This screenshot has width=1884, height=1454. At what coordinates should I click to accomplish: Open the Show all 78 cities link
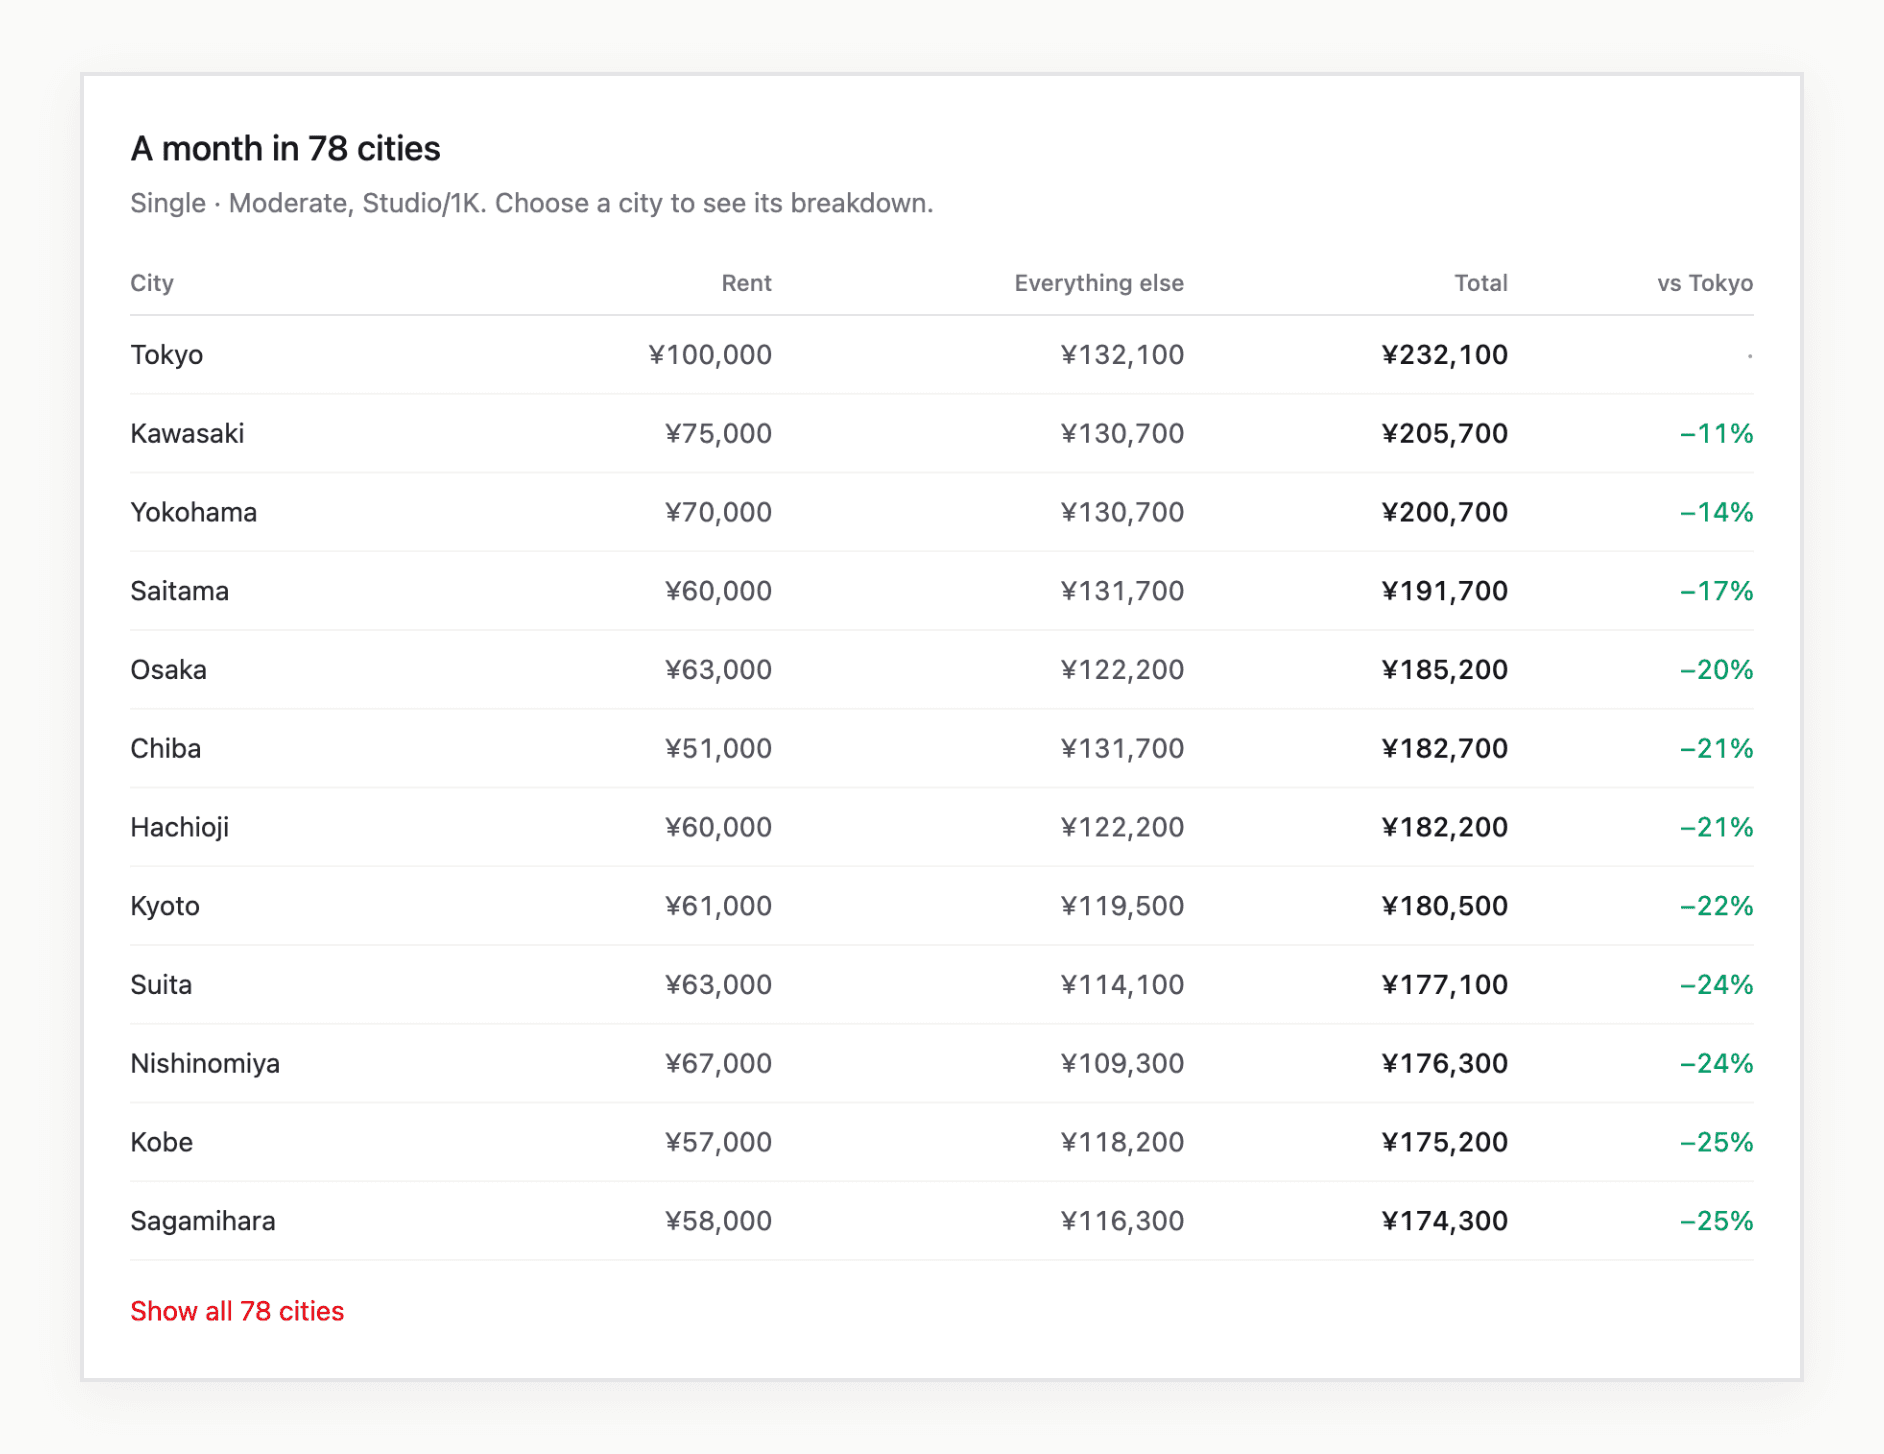tap(237, 1310)
